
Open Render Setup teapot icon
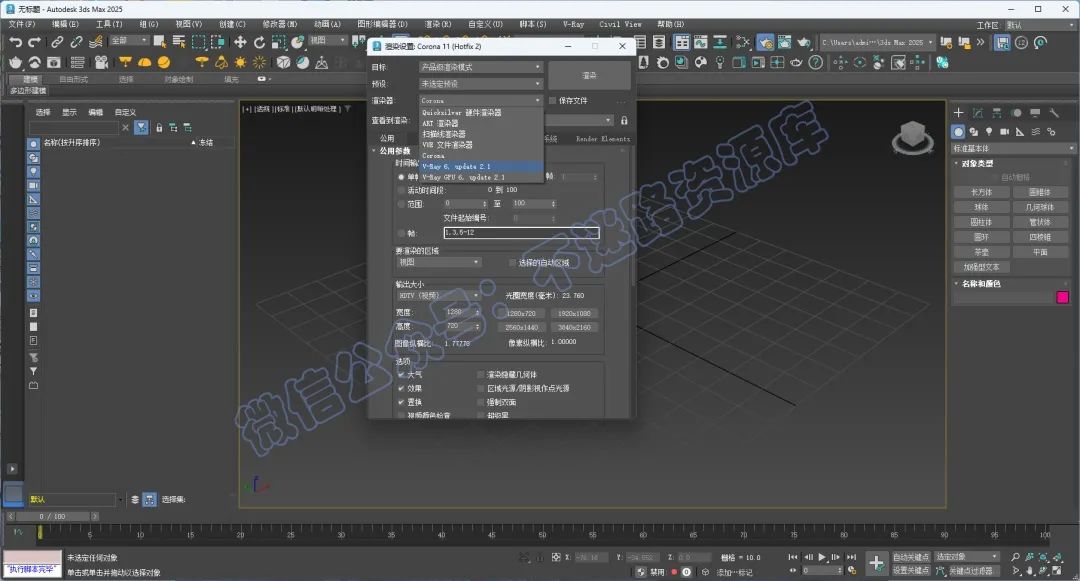coord(765,43)
